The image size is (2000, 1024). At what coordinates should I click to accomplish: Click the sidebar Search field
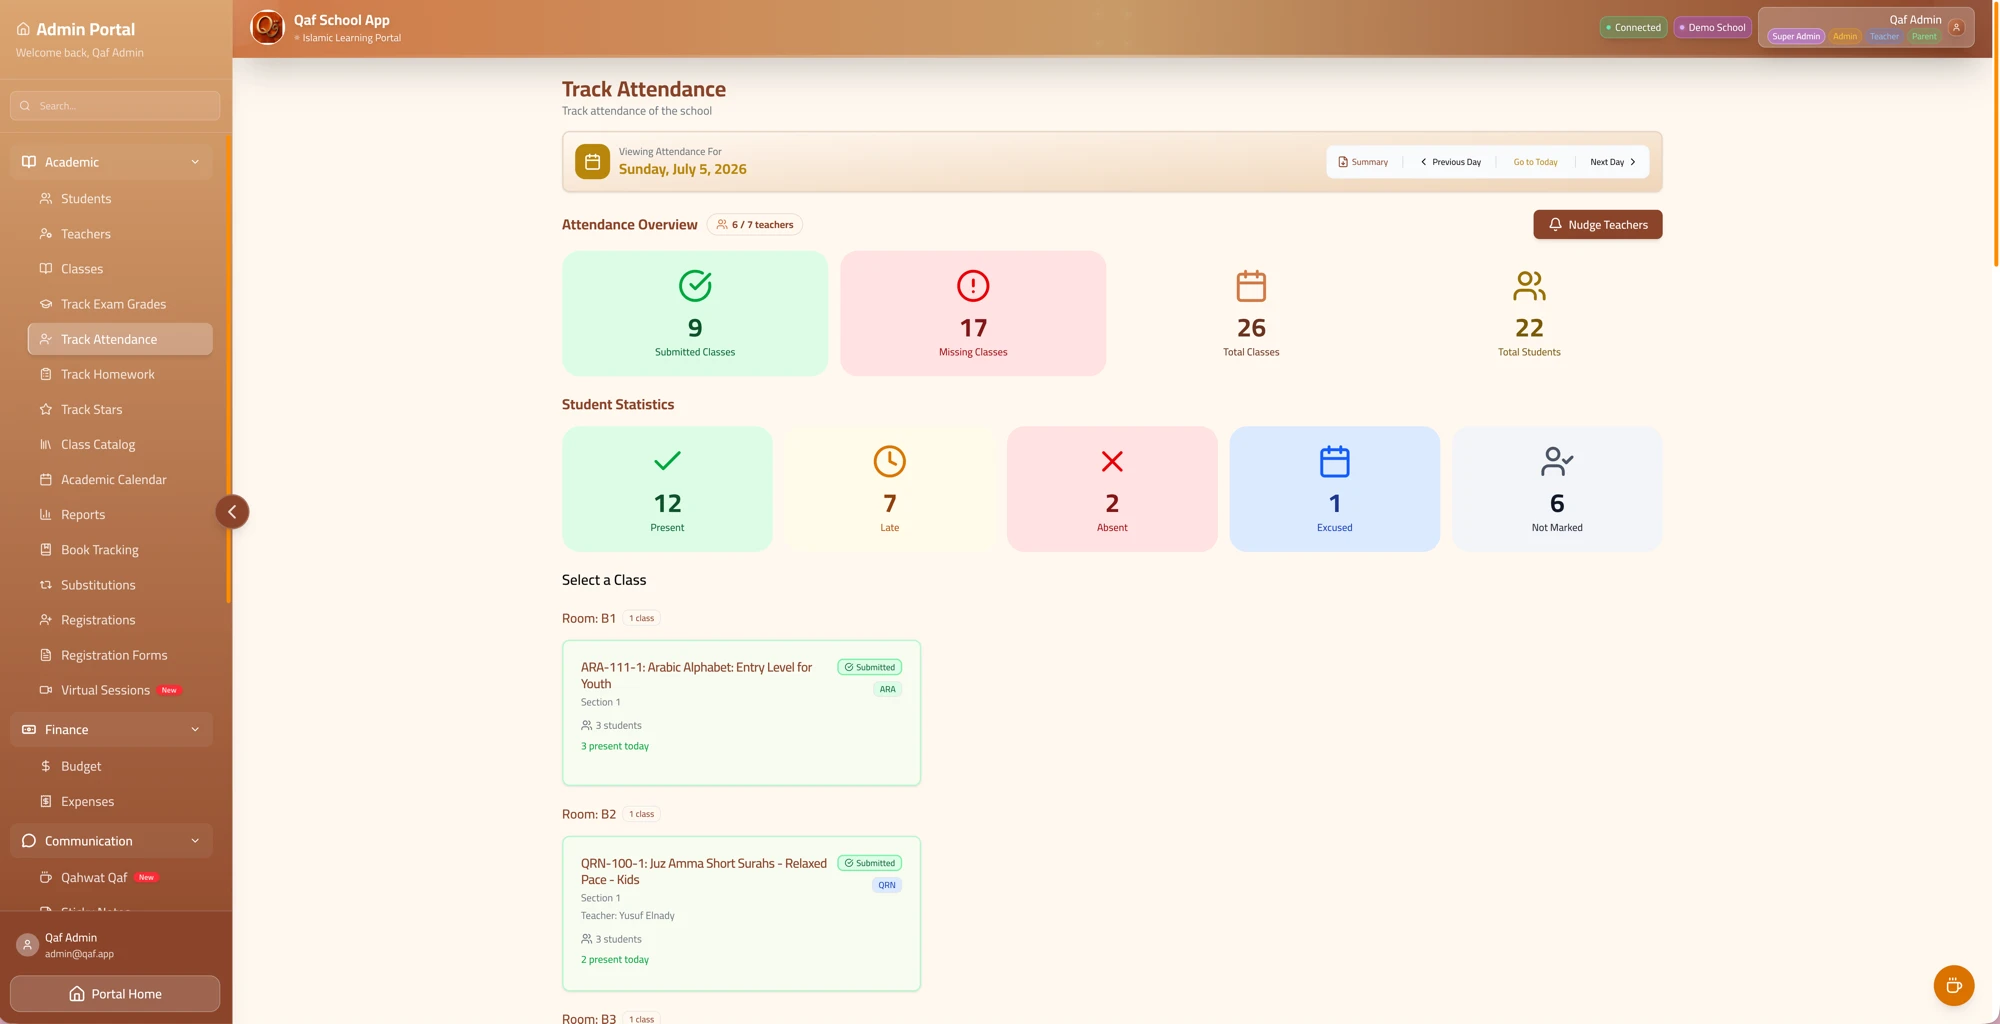115,106
